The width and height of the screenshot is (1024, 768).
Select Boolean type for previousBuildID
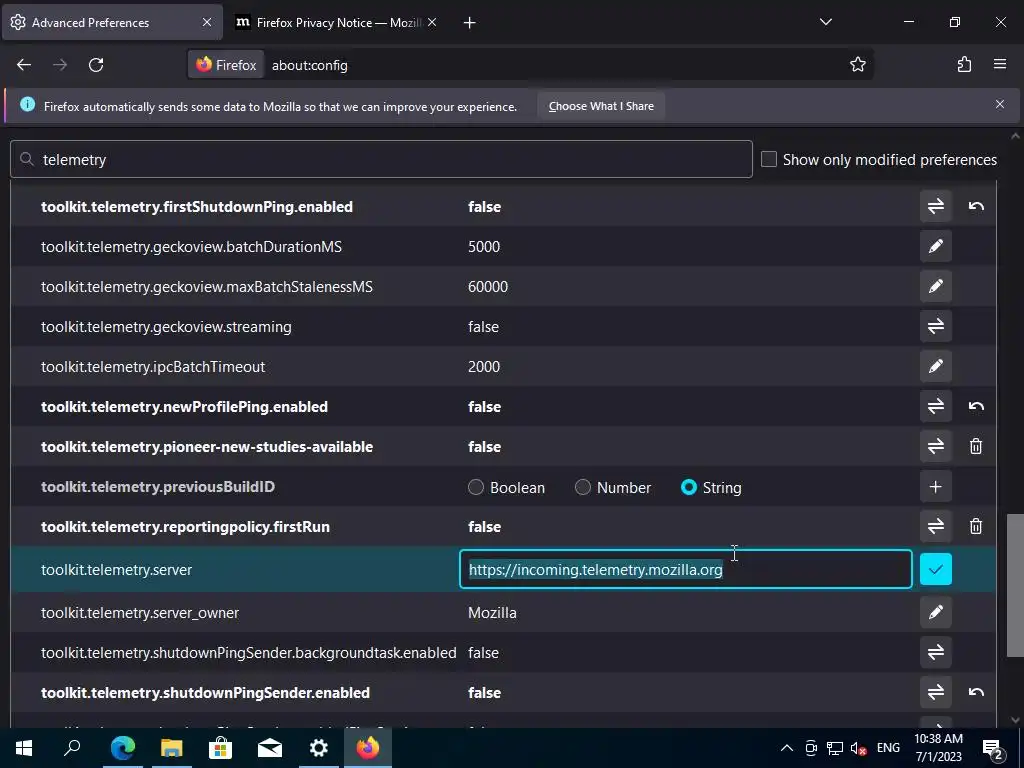coord(476,487)
